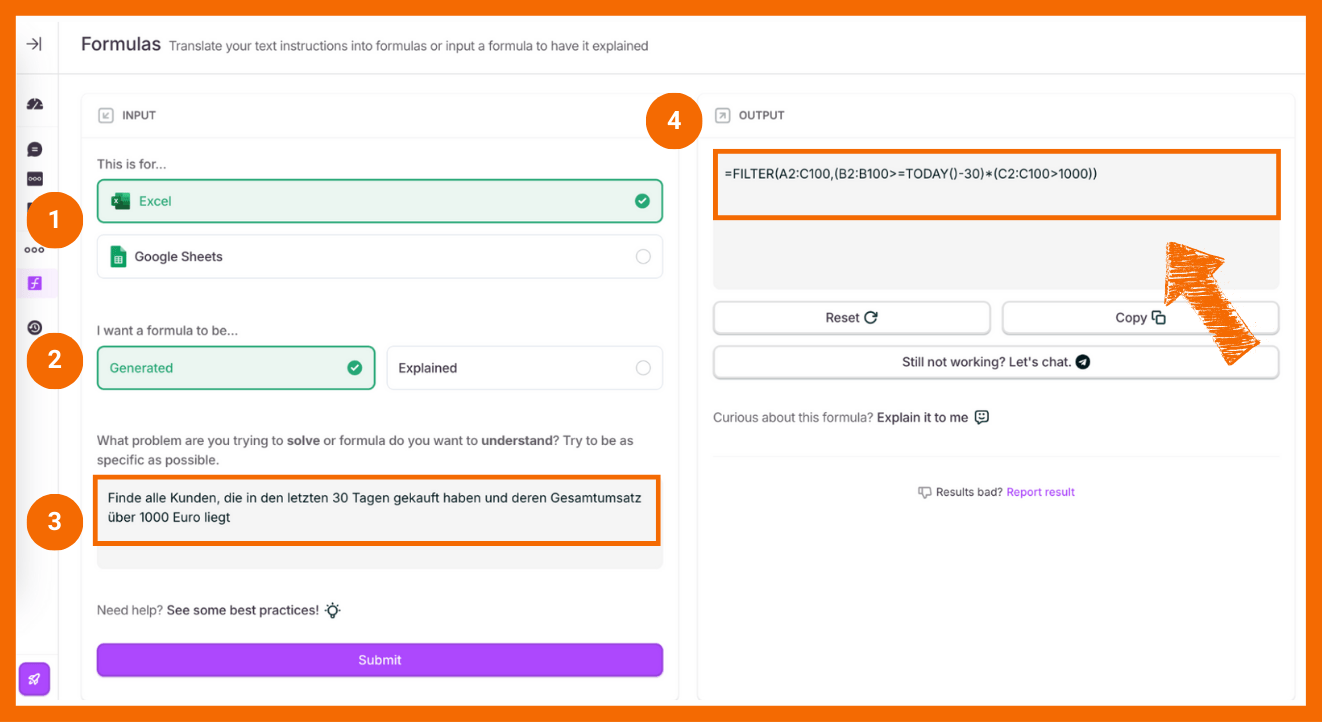The width and height of the screenshot is (1322, 722).
Task: Click the Formulas icon in sidebar
Action: pyautogui.click(x=35, y=283)
